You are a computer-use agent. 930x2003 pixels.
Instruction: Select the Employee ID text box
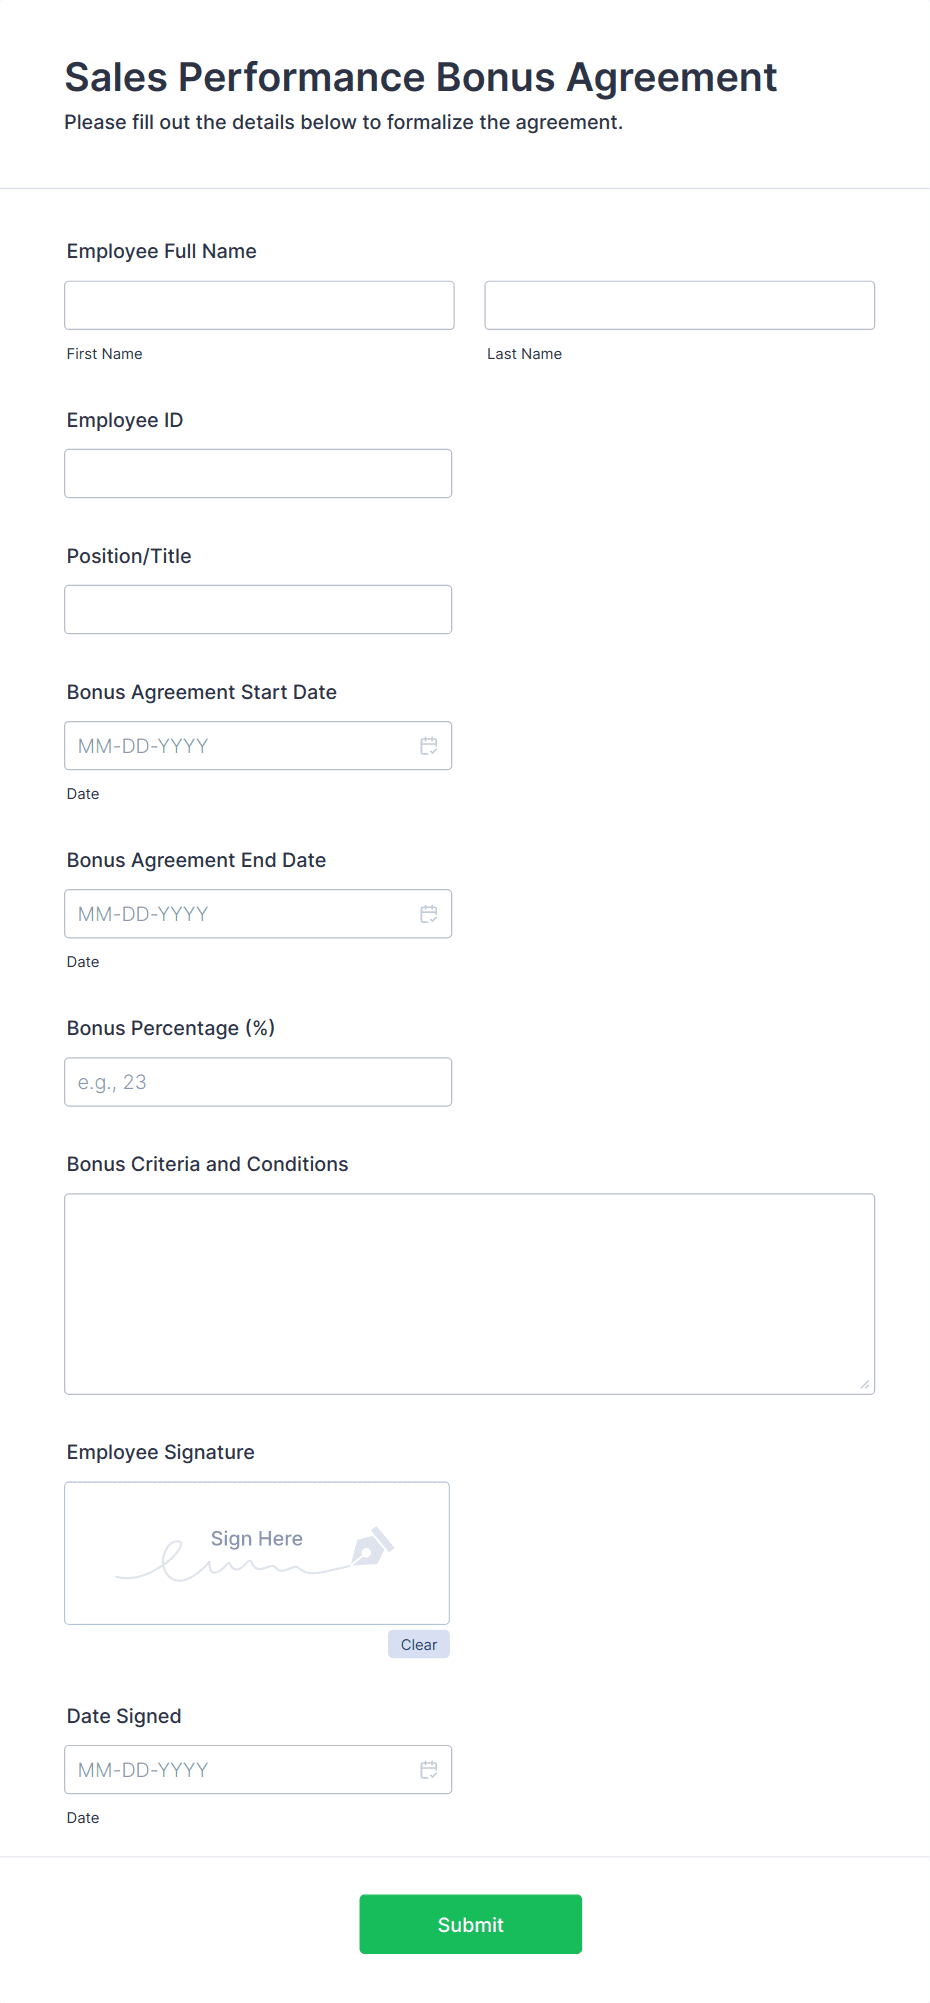(x=257, y=473)
